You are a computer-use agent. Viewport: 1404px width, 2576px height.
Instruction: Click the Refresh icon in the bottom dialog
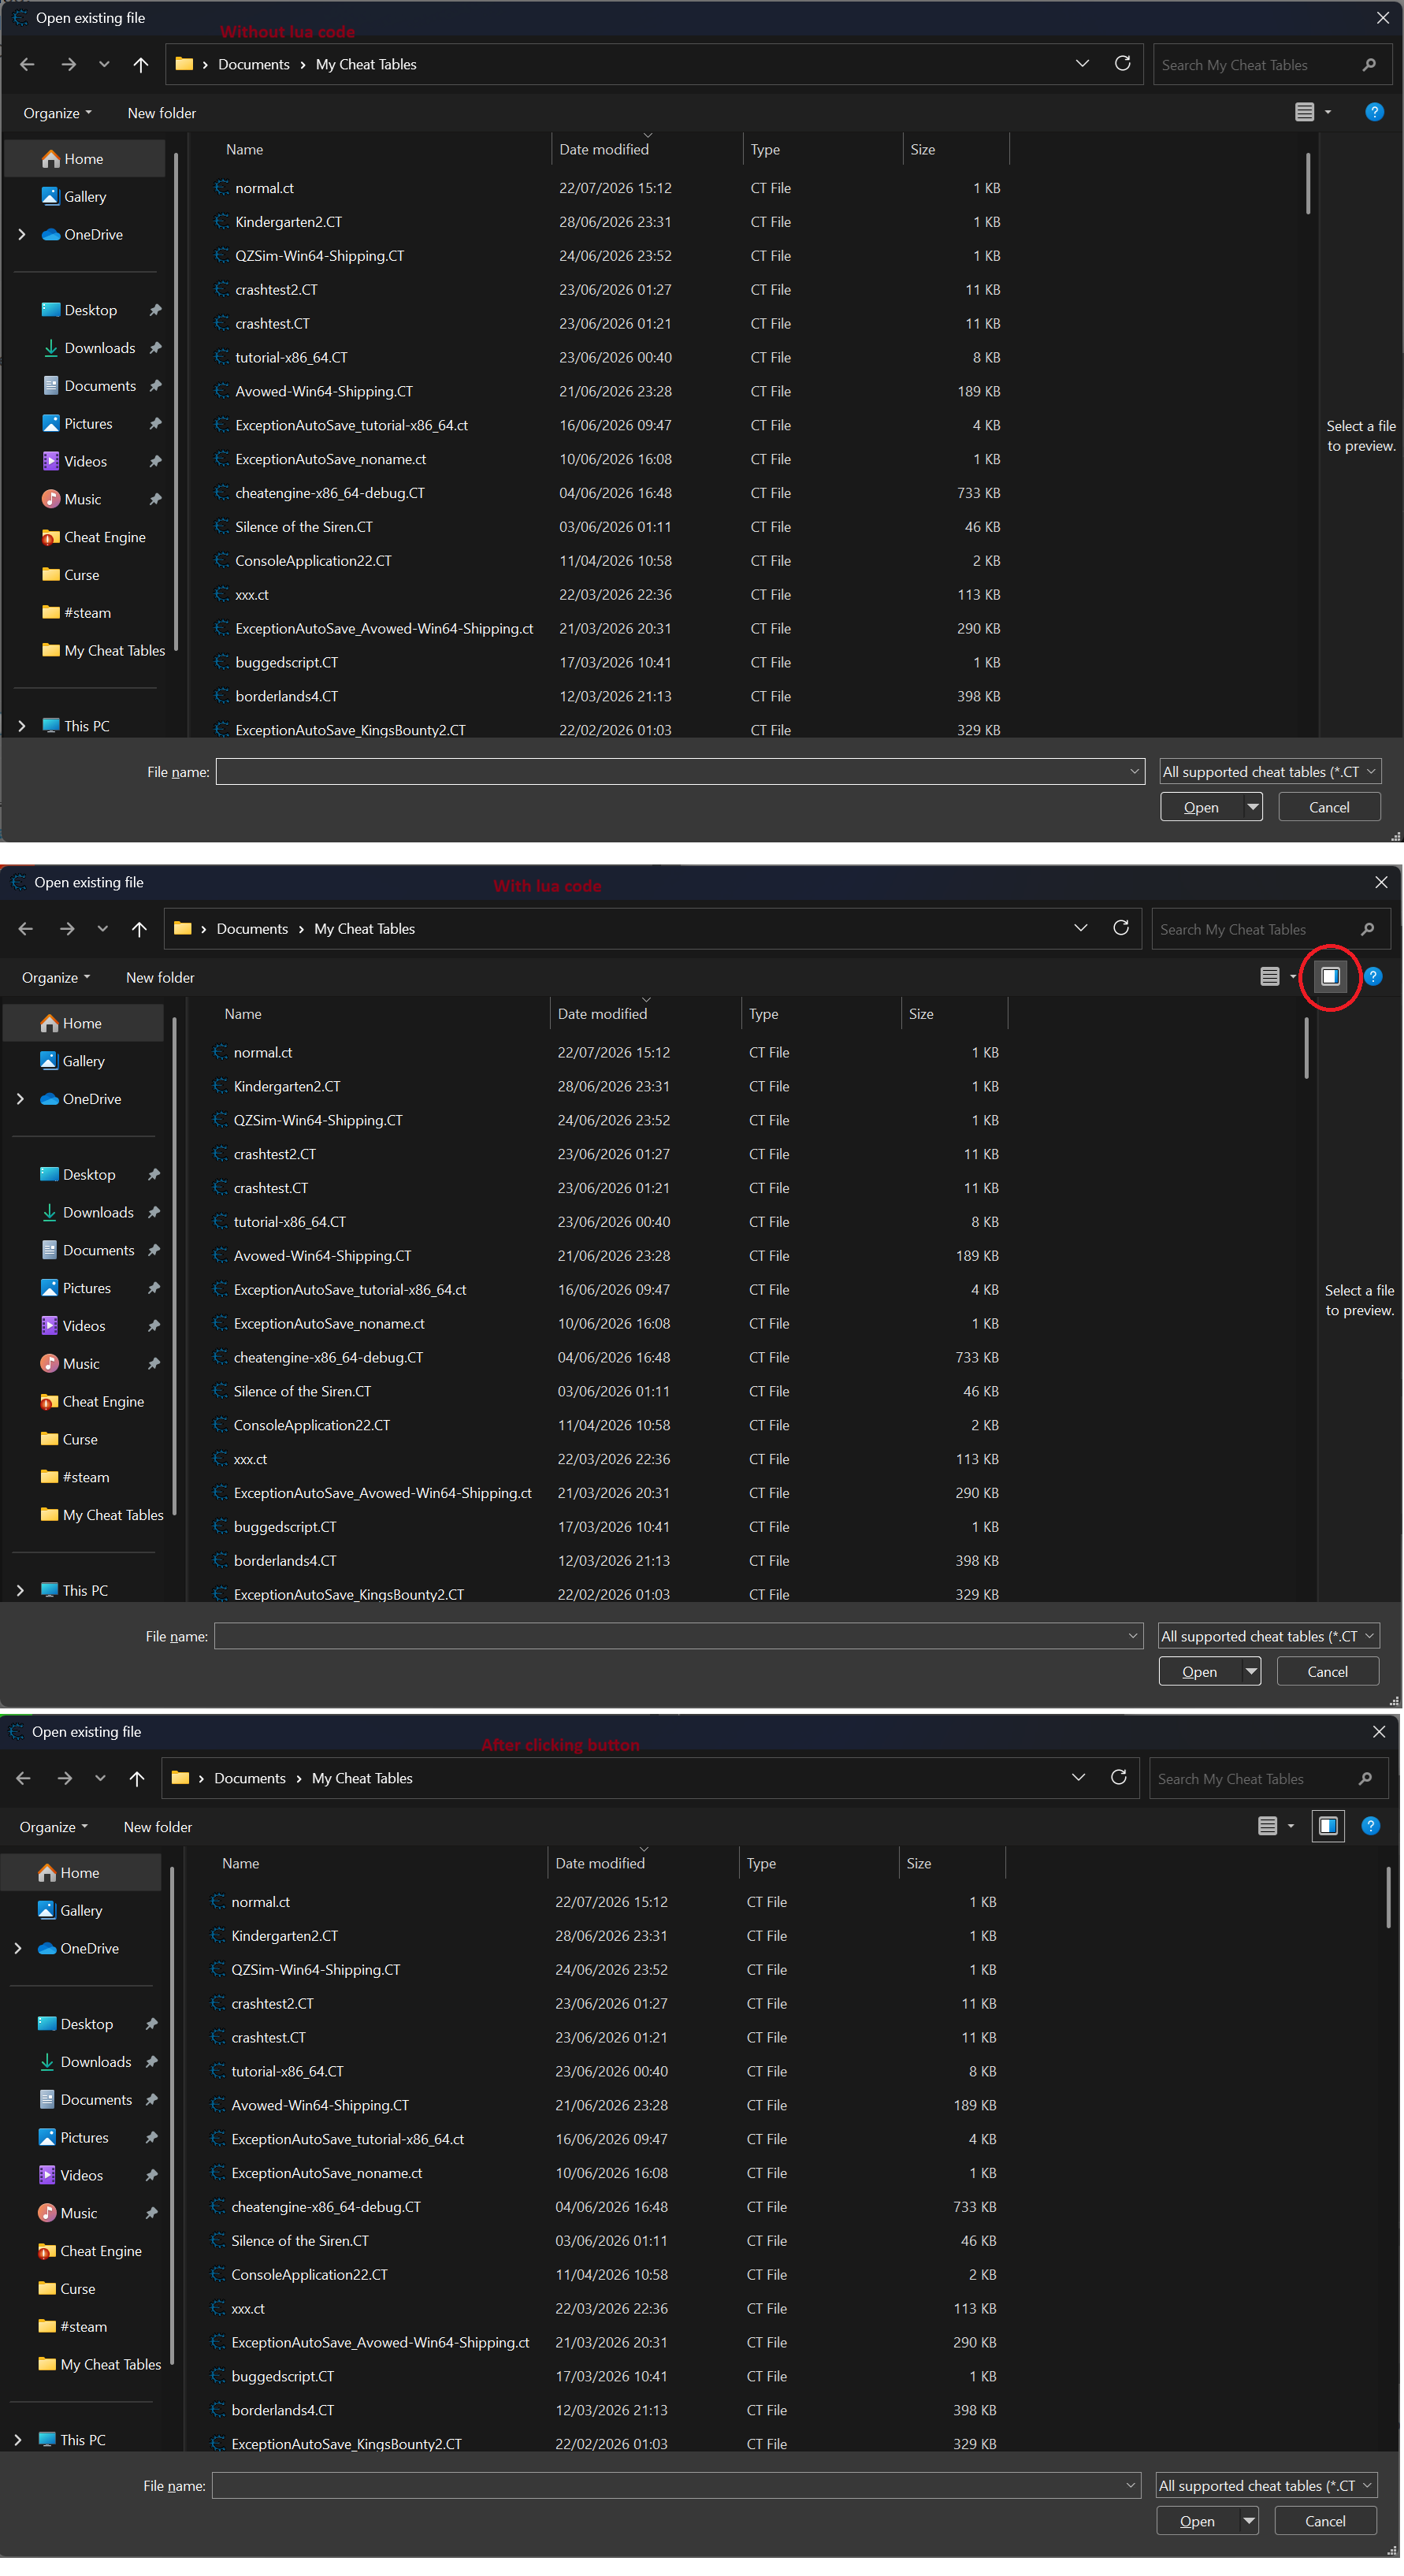1119,1777
